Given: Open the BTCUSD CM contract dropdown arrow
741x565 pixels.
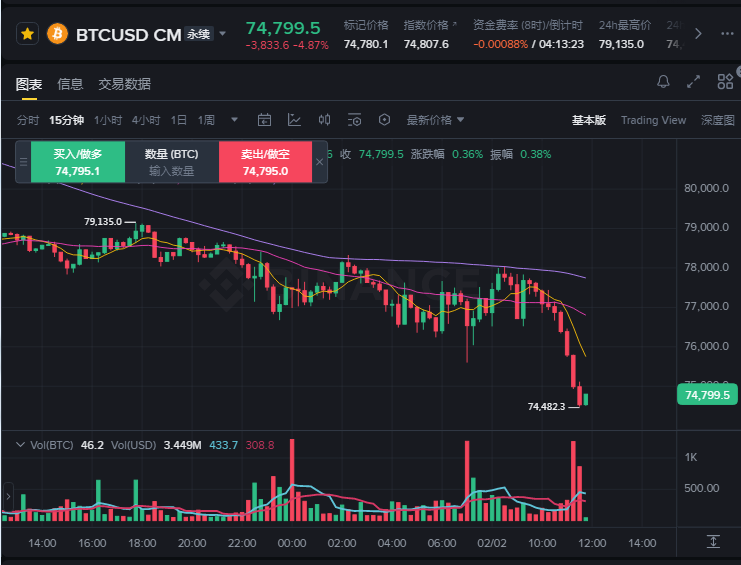Looking at the screenshot, I should (x=223, y=34).
